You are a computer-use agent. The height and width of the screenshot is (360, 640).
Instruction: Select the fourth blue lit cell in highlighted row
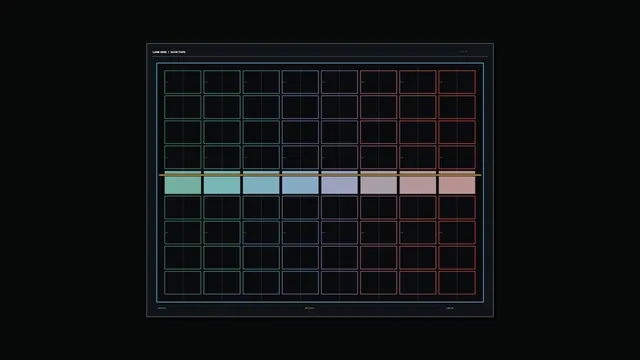(300, 182)
